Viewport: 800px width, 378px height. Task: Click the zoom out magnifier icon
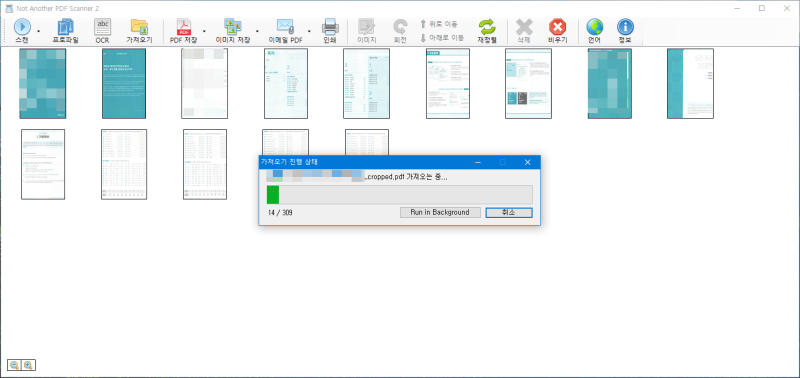click(x=14, y=365)
